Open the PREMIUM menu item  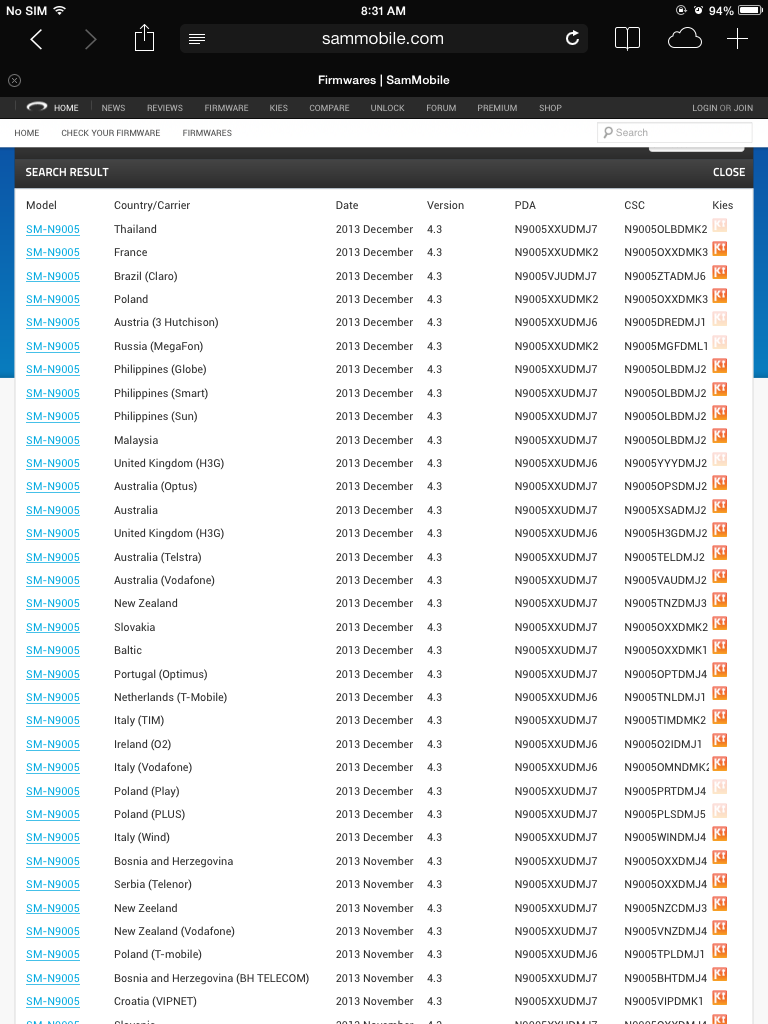pos(497,108)
